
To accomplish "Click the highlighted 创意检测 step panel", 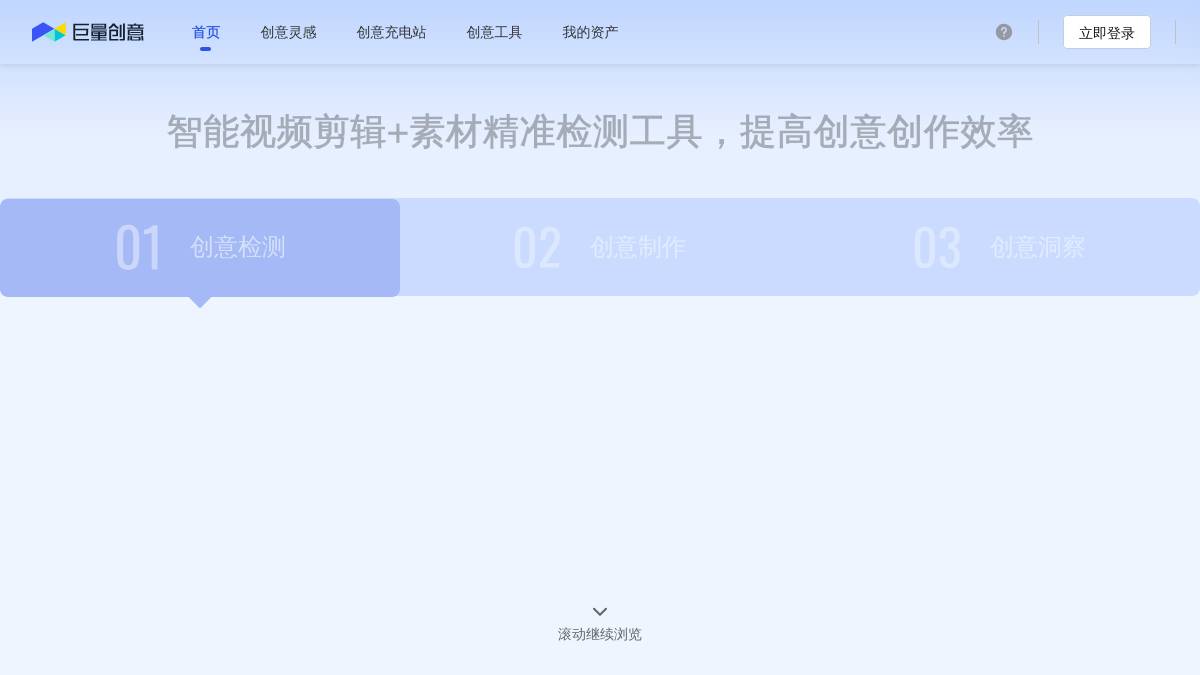I will click(x=200, y=247).
